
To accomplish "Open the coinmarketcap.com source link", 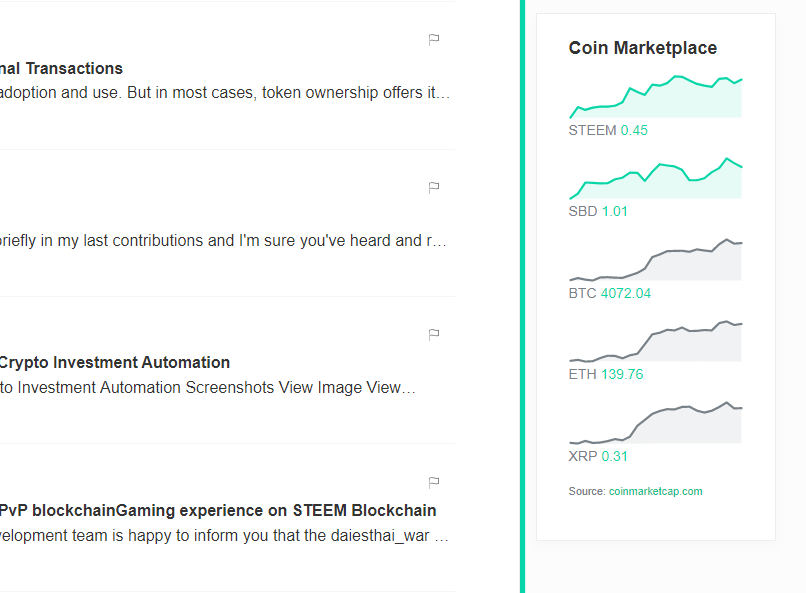I will [x=655, y=491].
